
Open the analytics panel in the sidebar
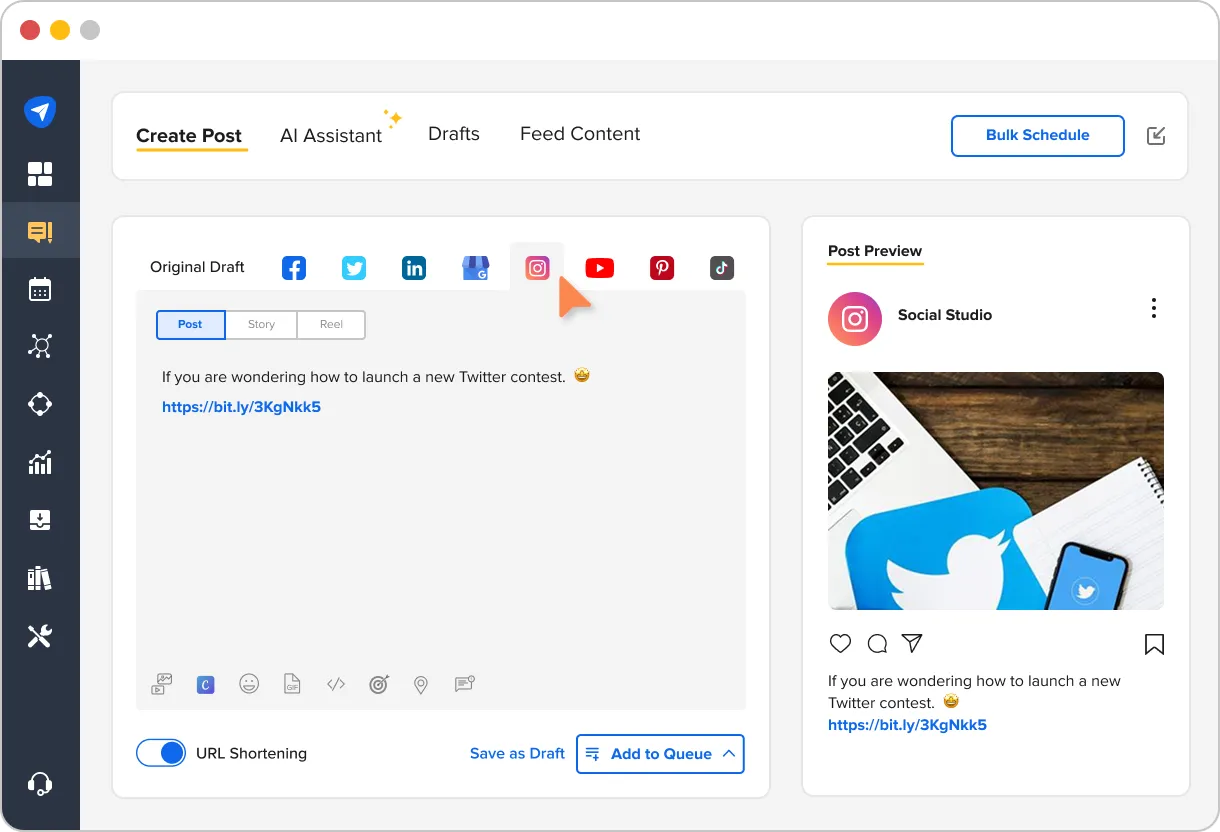[x=40, y=462]
